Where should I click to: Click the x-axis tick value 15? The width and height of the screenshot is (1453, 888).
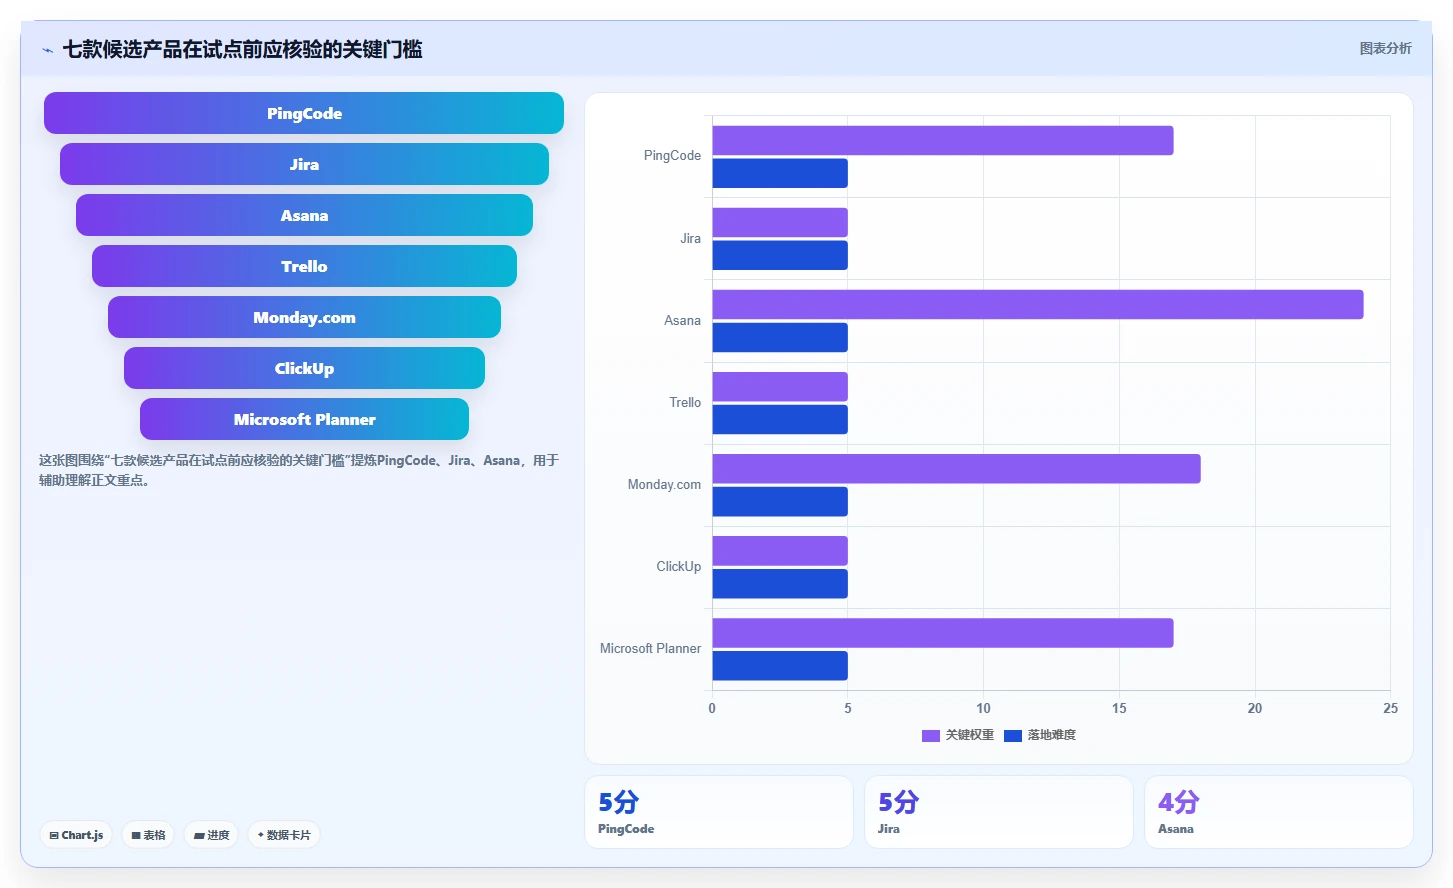point(1119,708)
